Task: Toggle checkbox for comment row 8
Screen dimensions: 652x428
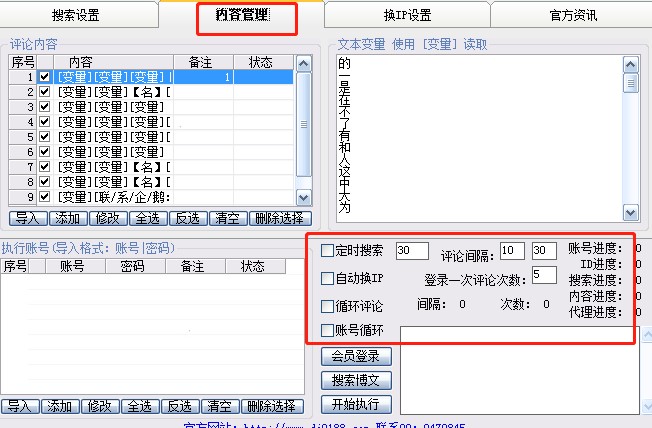Action: tap(44, 181)
